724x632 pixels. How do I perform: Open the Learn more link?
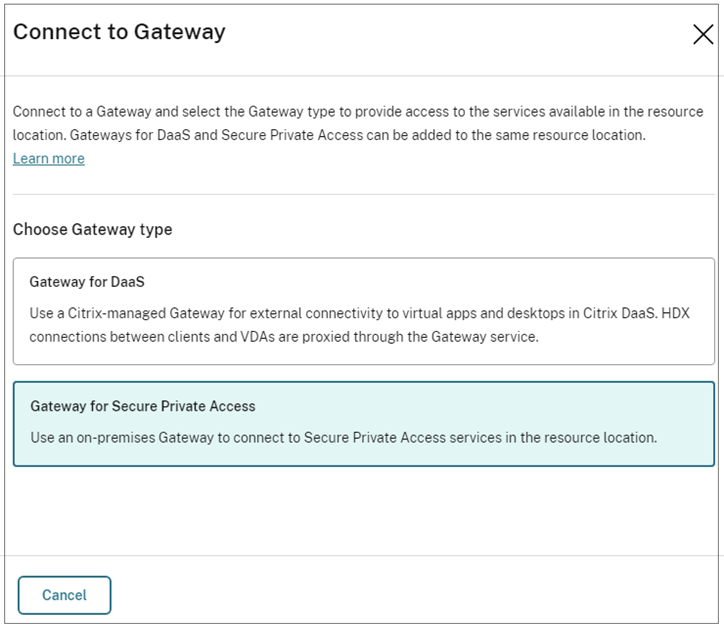click(x=48, y=158)
